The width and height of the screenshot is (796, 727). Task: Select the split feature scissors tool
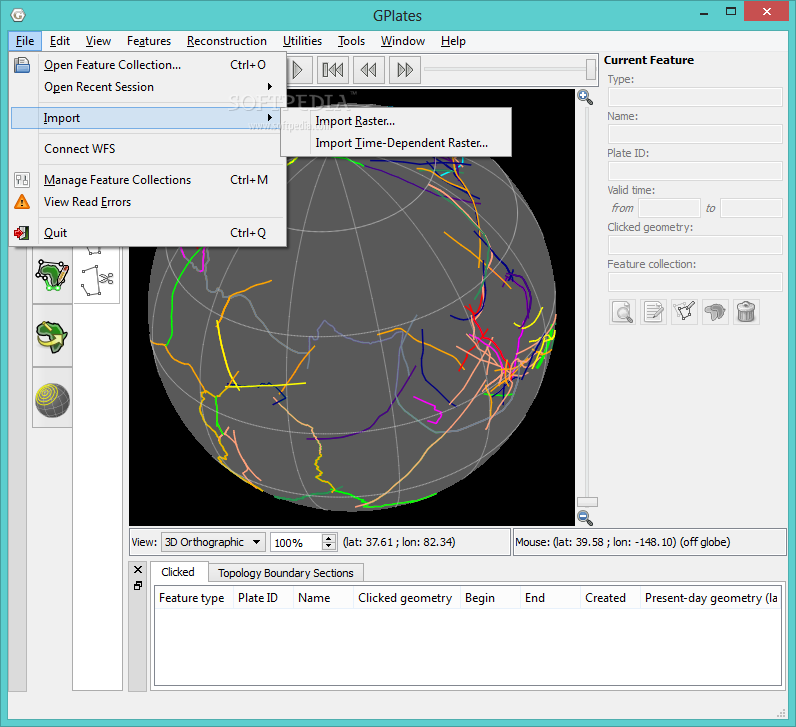(97, 280)
